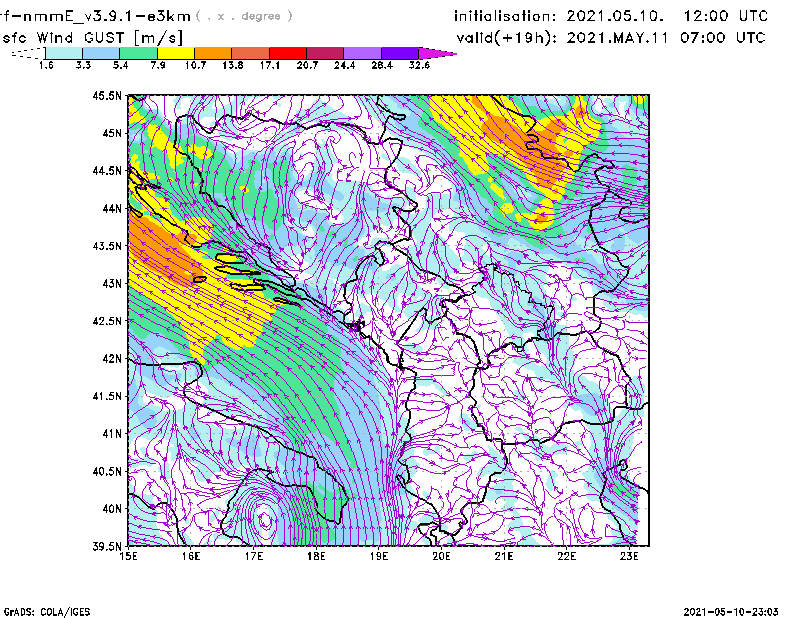Click the legend value "20.7"
800x618 pixels.
307,65
